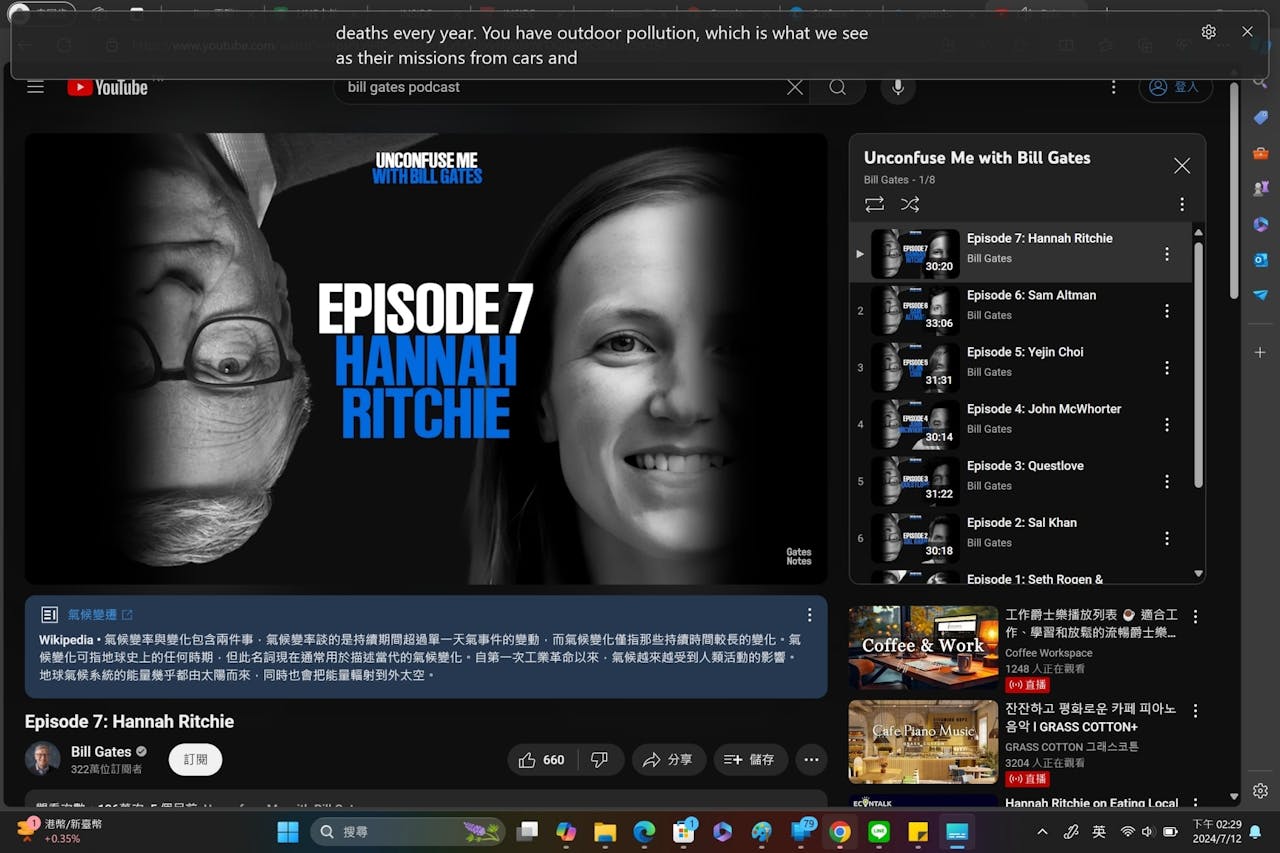Open Windows Start menu

[x=287, y=831]
